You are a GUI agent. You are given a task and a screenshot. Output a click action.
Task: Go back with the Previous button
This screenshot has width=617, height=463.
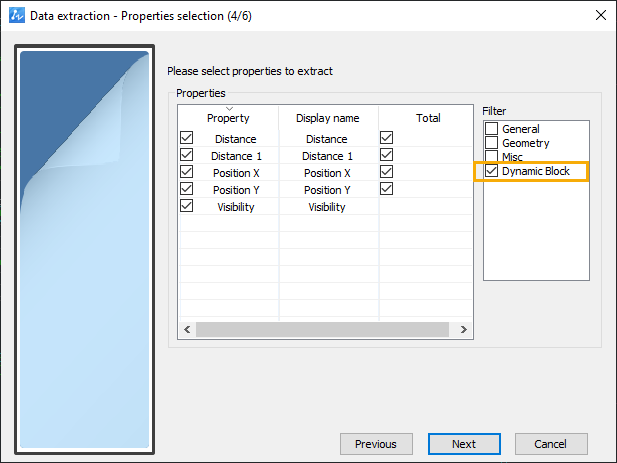coord(376,444)
